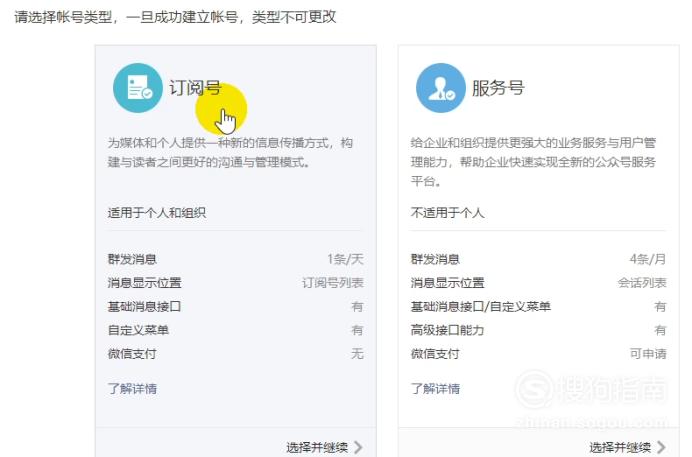Click the 订阅号 description paragraph
Viewport: 692px width, 457px height.
click(x=230, y=153)
